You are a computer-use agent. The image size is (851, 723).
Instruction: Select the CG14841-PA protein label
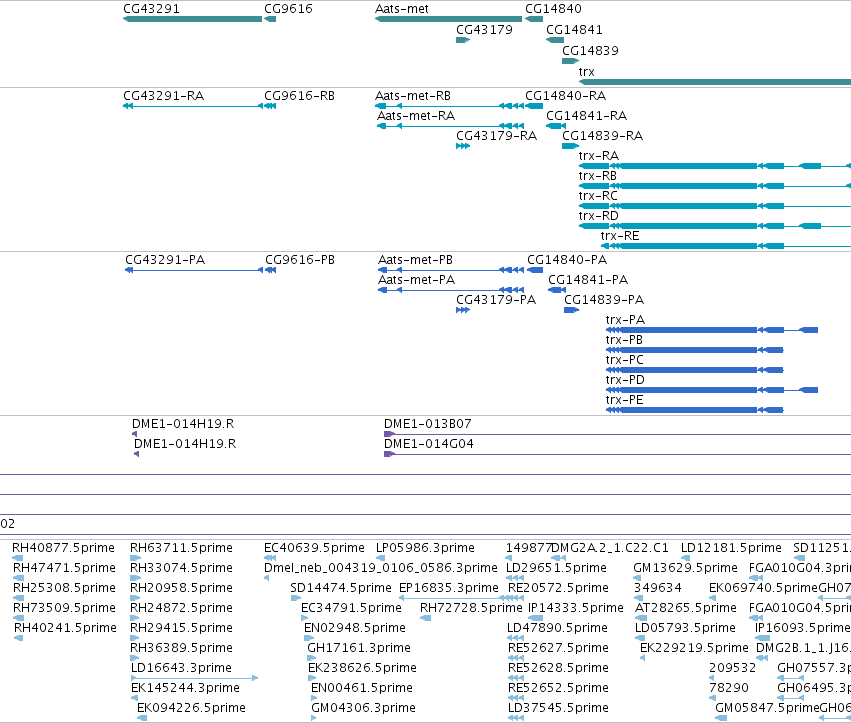coord(588,280)
